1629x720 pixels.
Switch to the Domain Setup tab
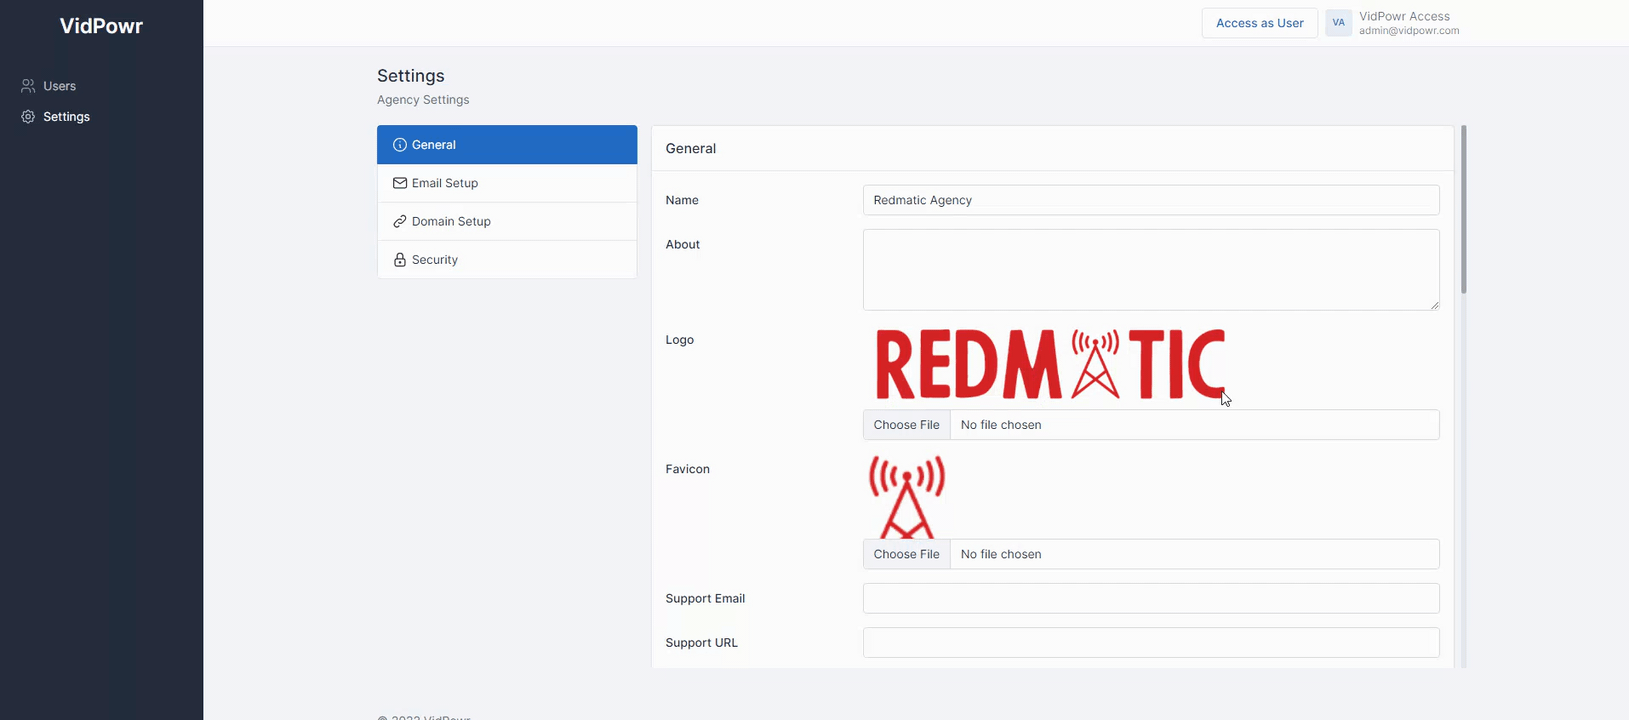pyautogui.click(x=507, y=221)
